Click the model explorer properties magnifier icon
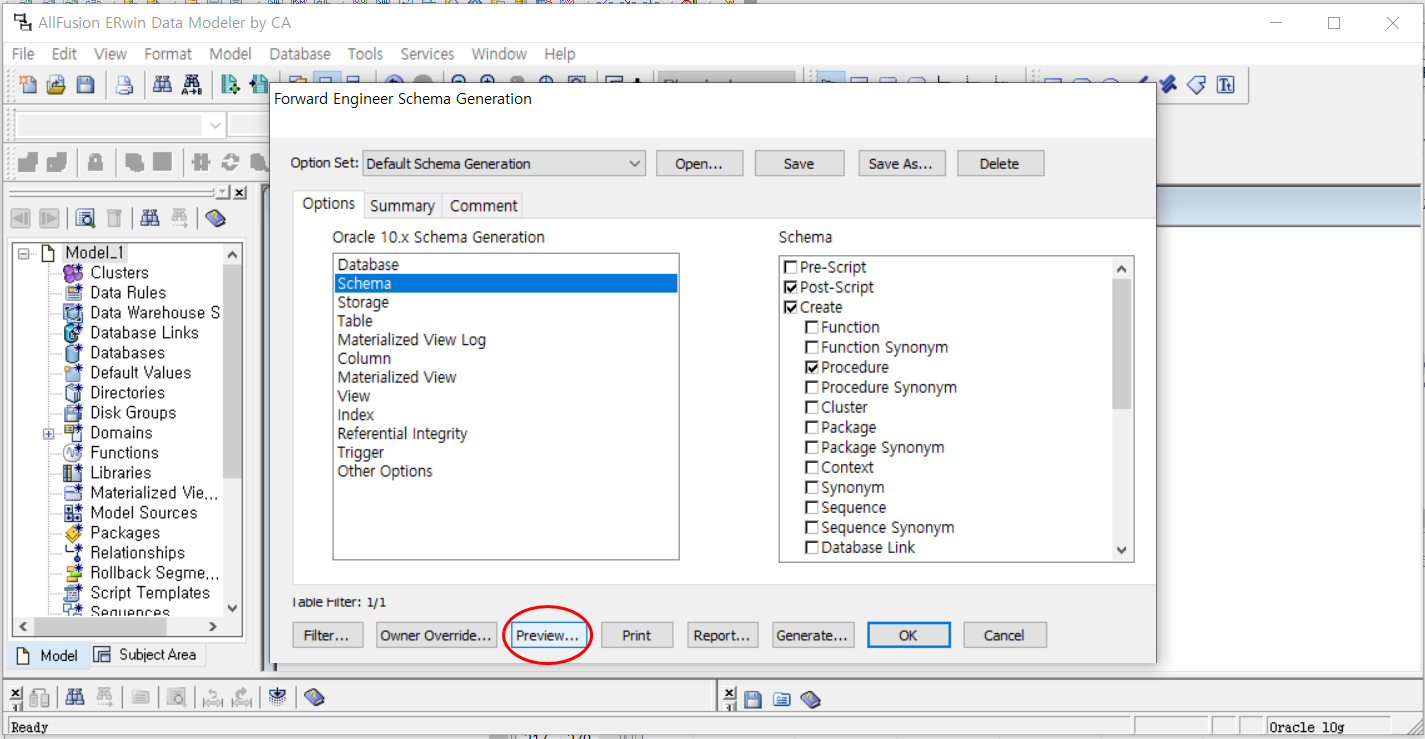 (86, 218)
